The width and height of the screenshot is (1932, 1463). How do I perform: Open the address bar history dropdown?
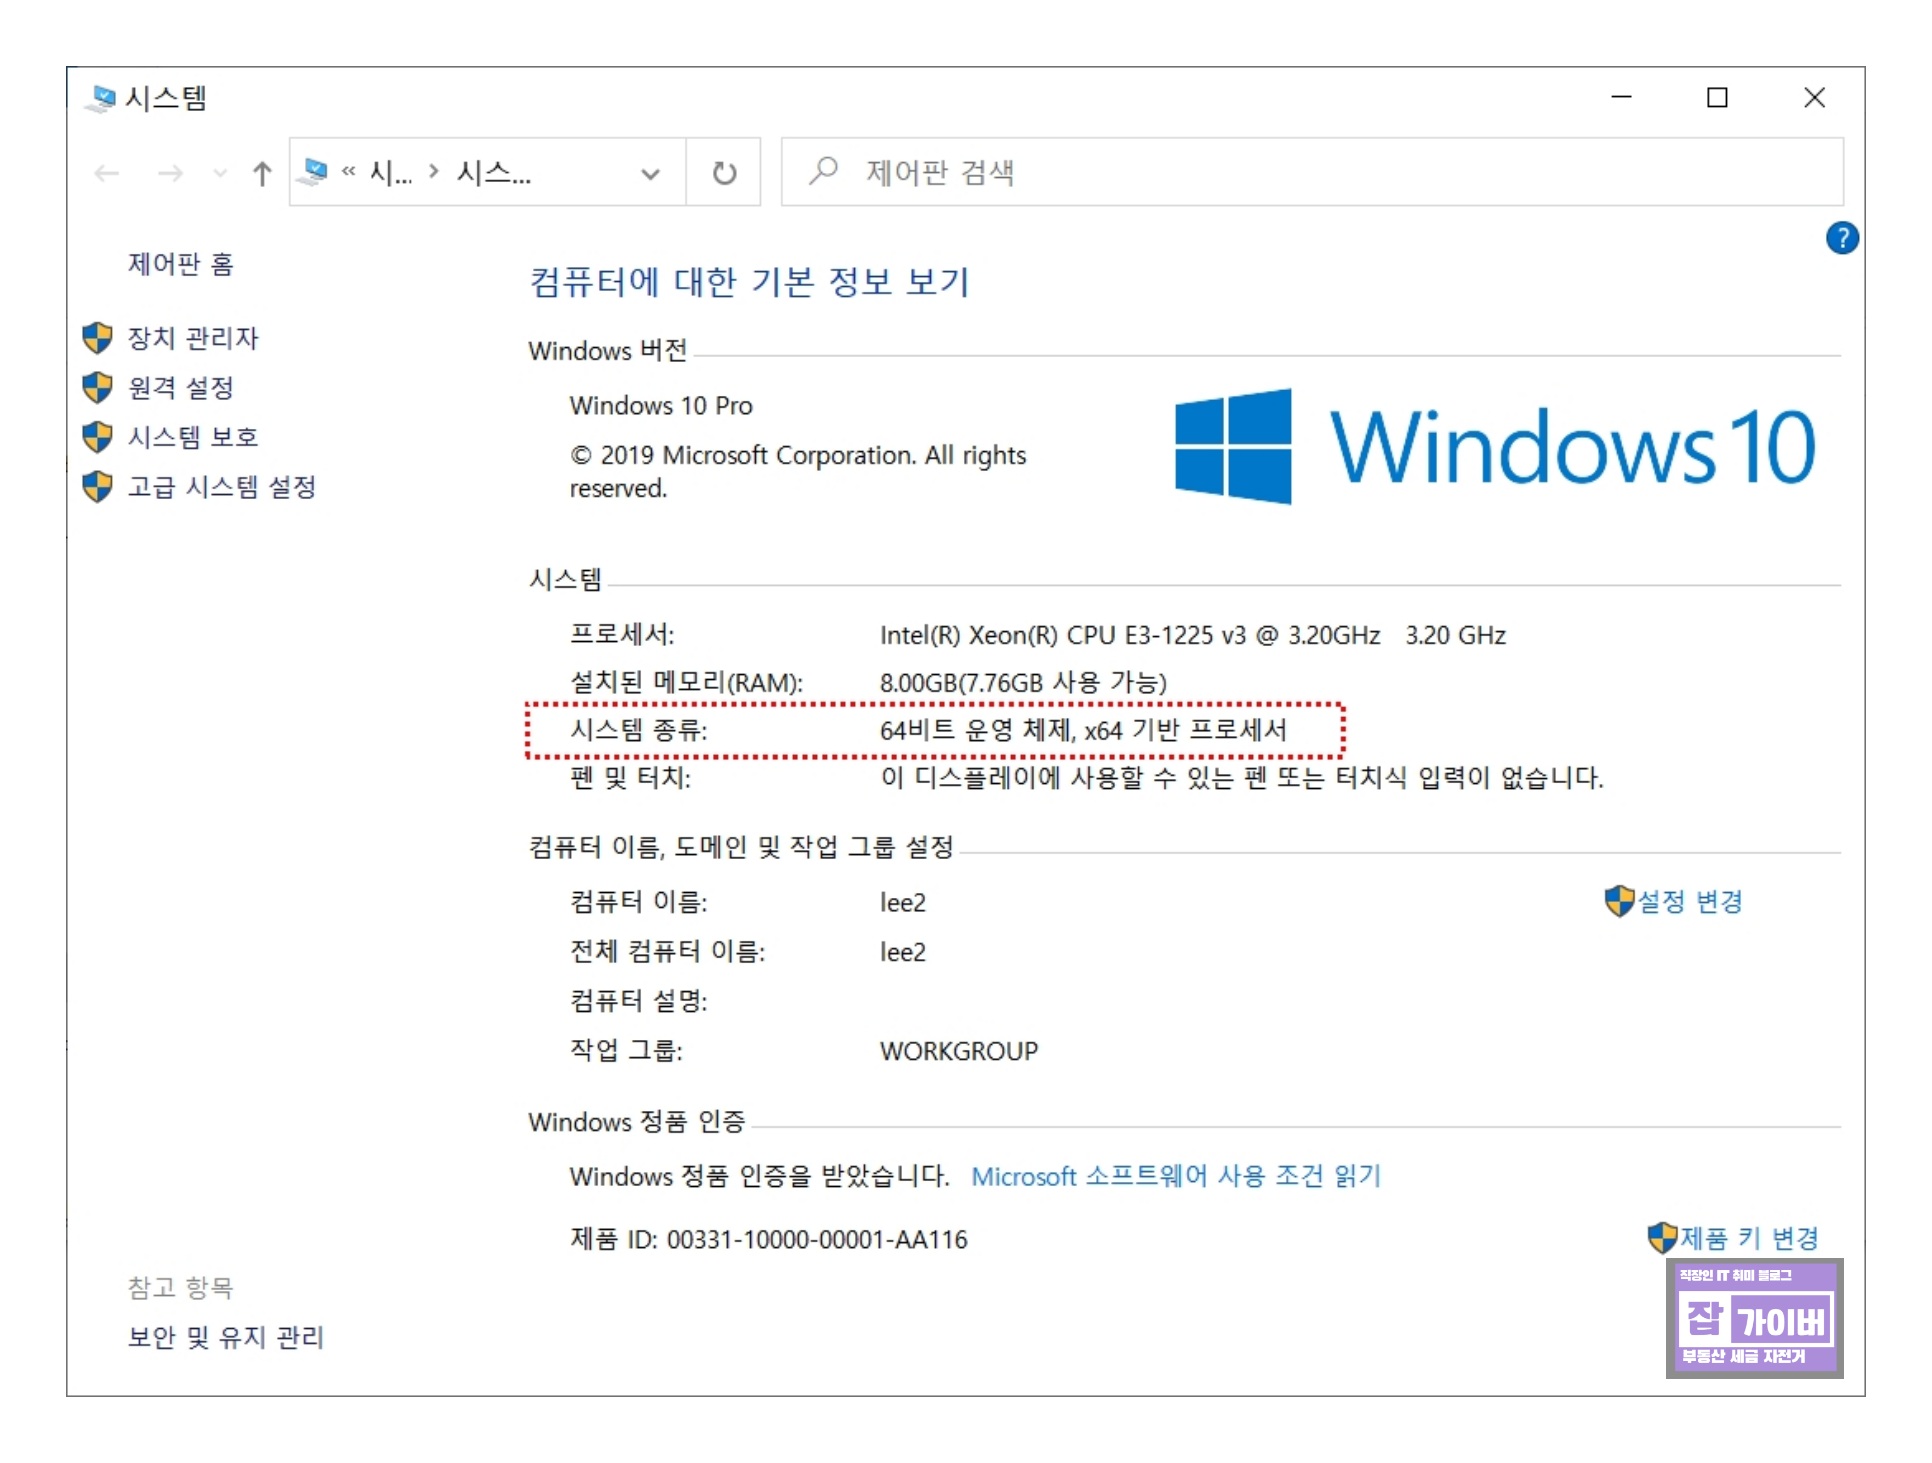click(x=650, y=174)
